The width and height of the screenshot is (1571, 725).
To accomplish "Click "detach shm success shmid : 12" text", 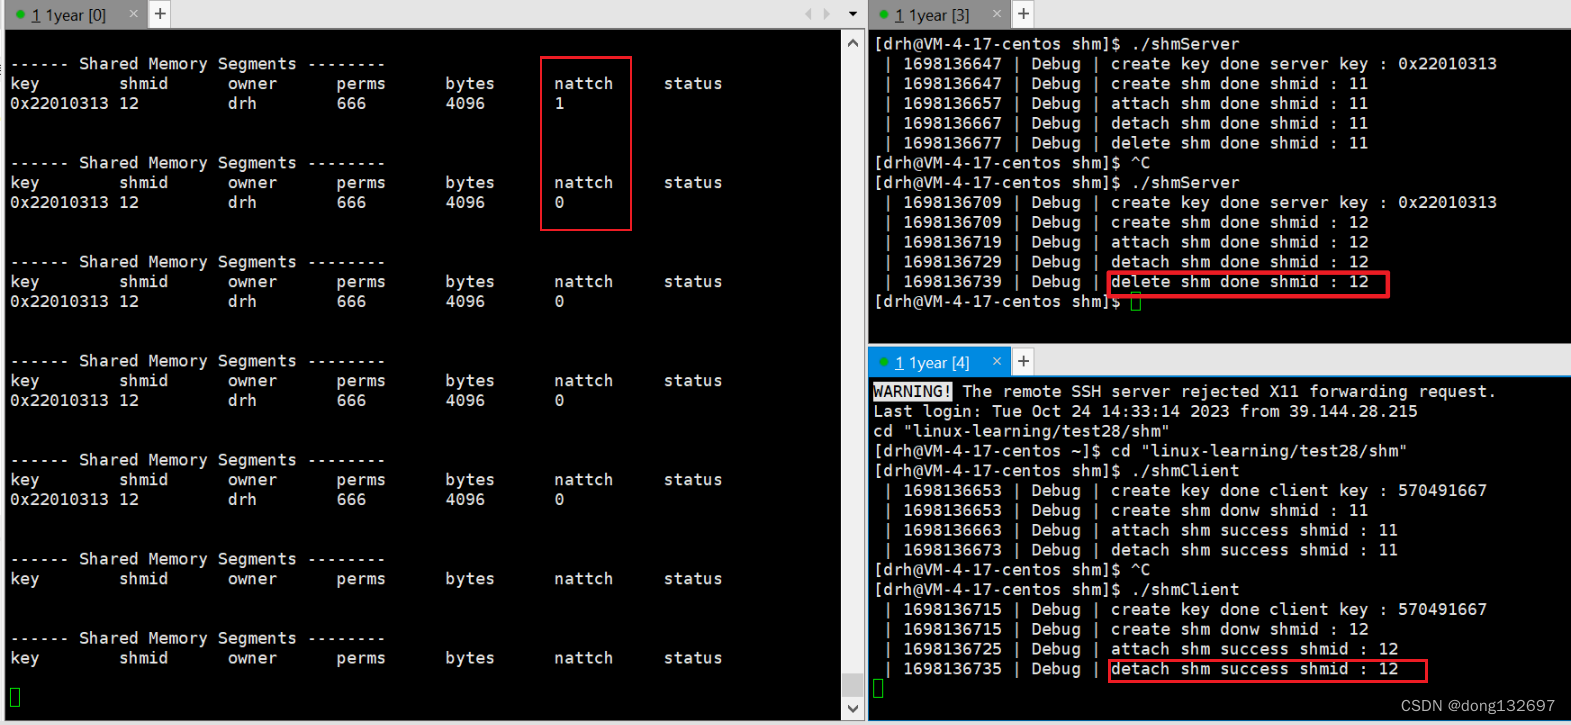I will coord(1254,669).
